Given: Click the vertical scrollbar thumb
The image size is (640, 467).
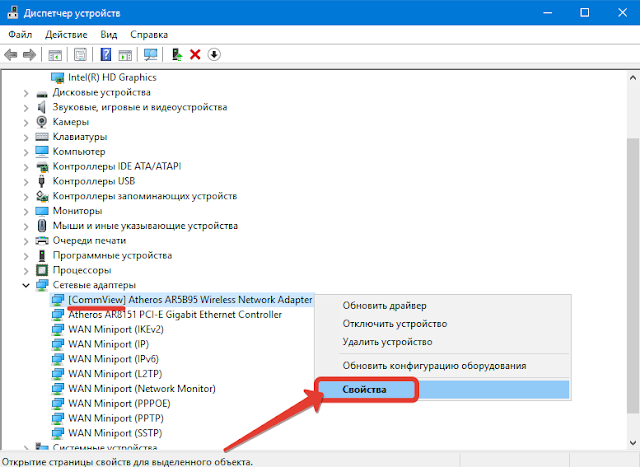Looking at the screenshot, I should [x=633, y=276].
